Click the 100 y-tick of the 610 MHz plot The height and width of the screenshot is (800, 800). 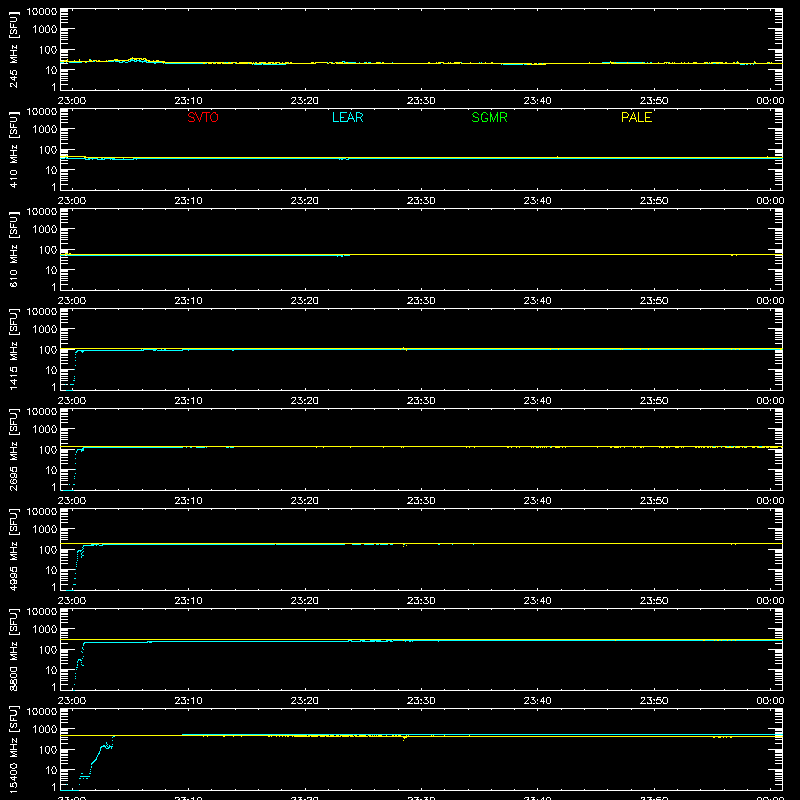coord(48,250)
